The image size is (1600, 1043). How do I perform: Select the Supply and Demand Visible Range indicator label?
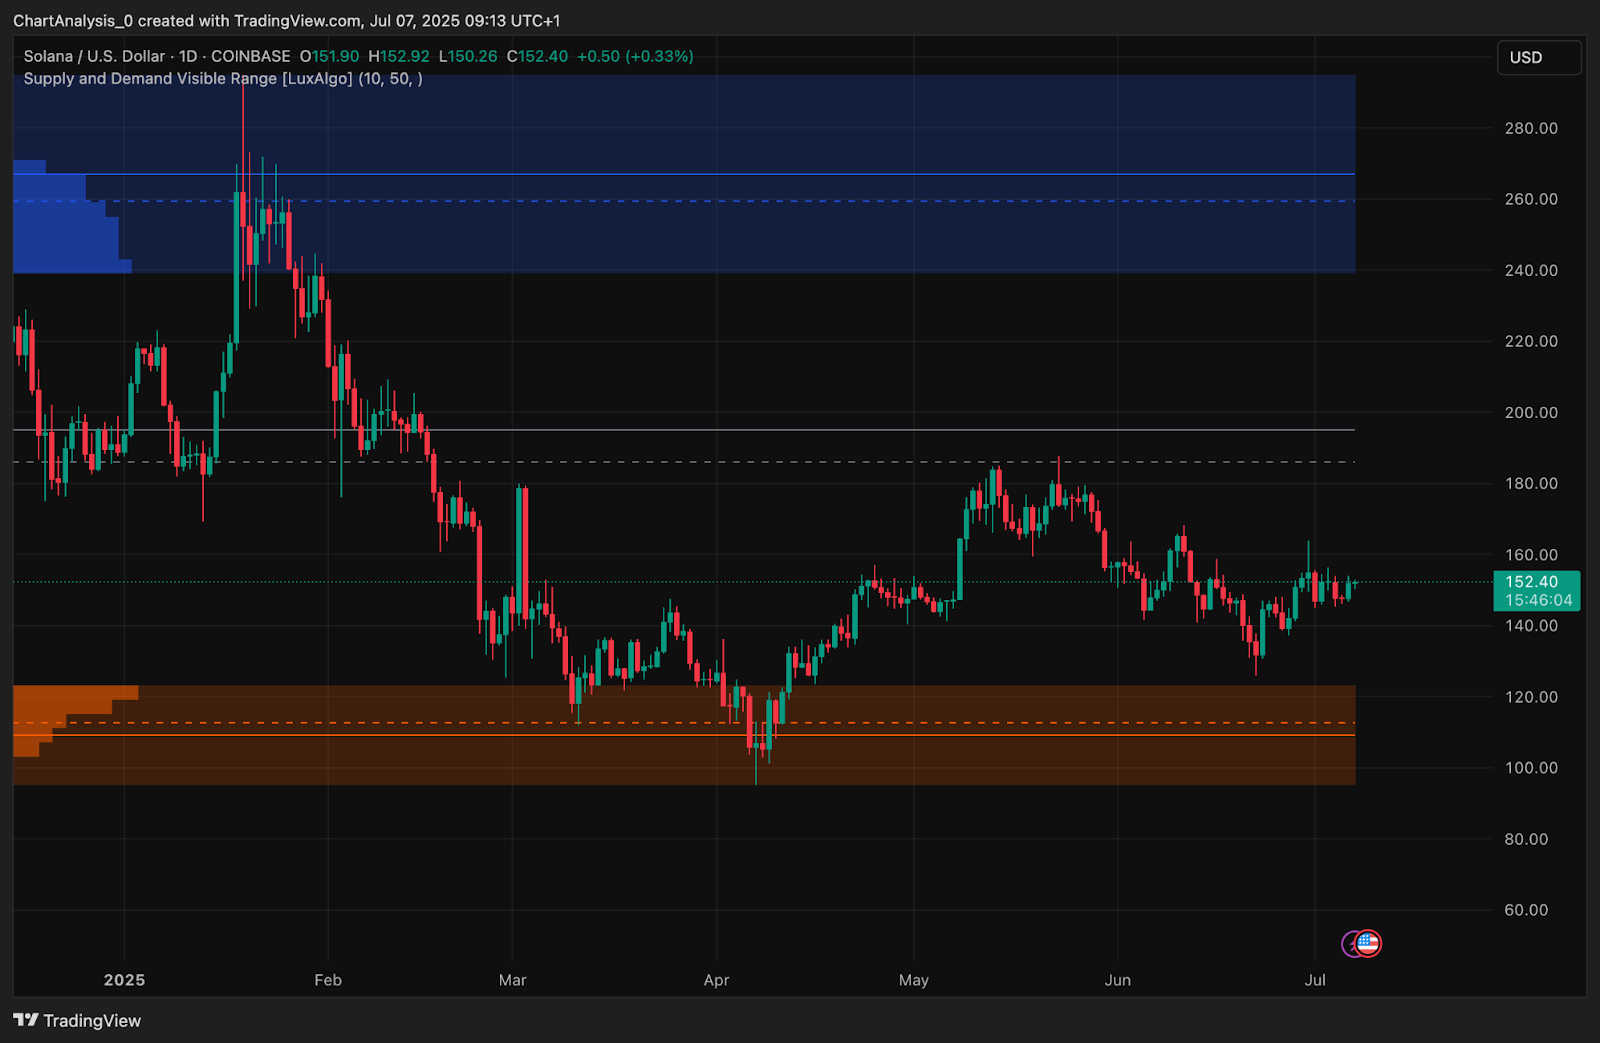pyautogui.click(x=223, y=78)
